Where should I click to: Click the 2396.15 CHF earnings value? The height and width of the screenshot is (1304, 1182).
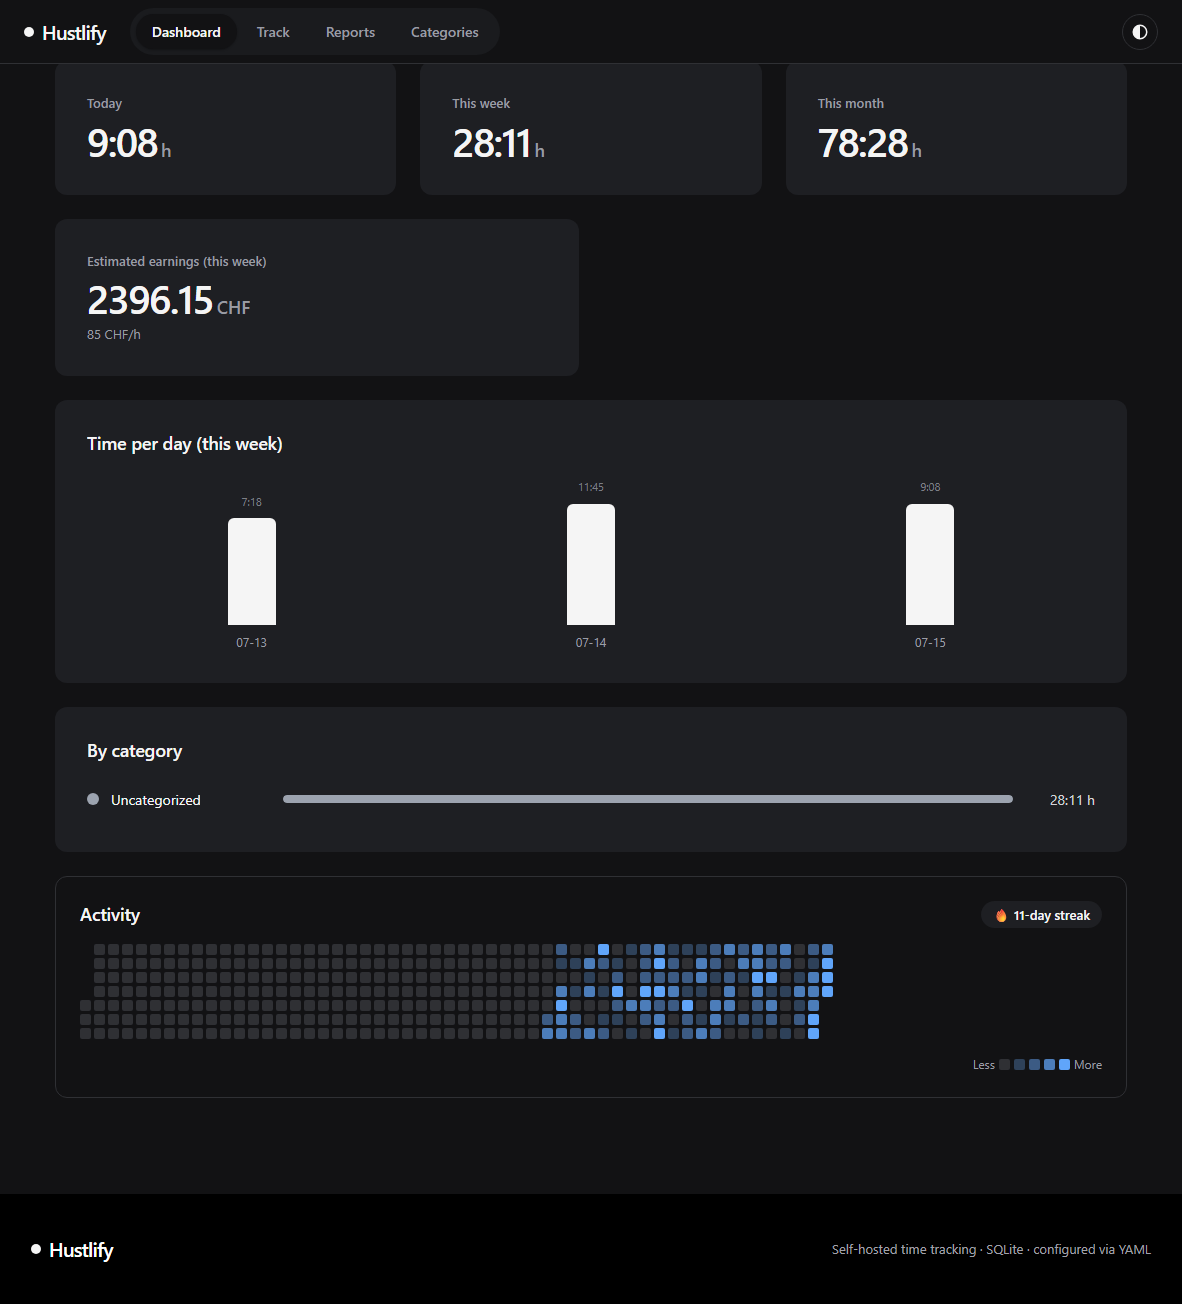[x=168, y=300]
